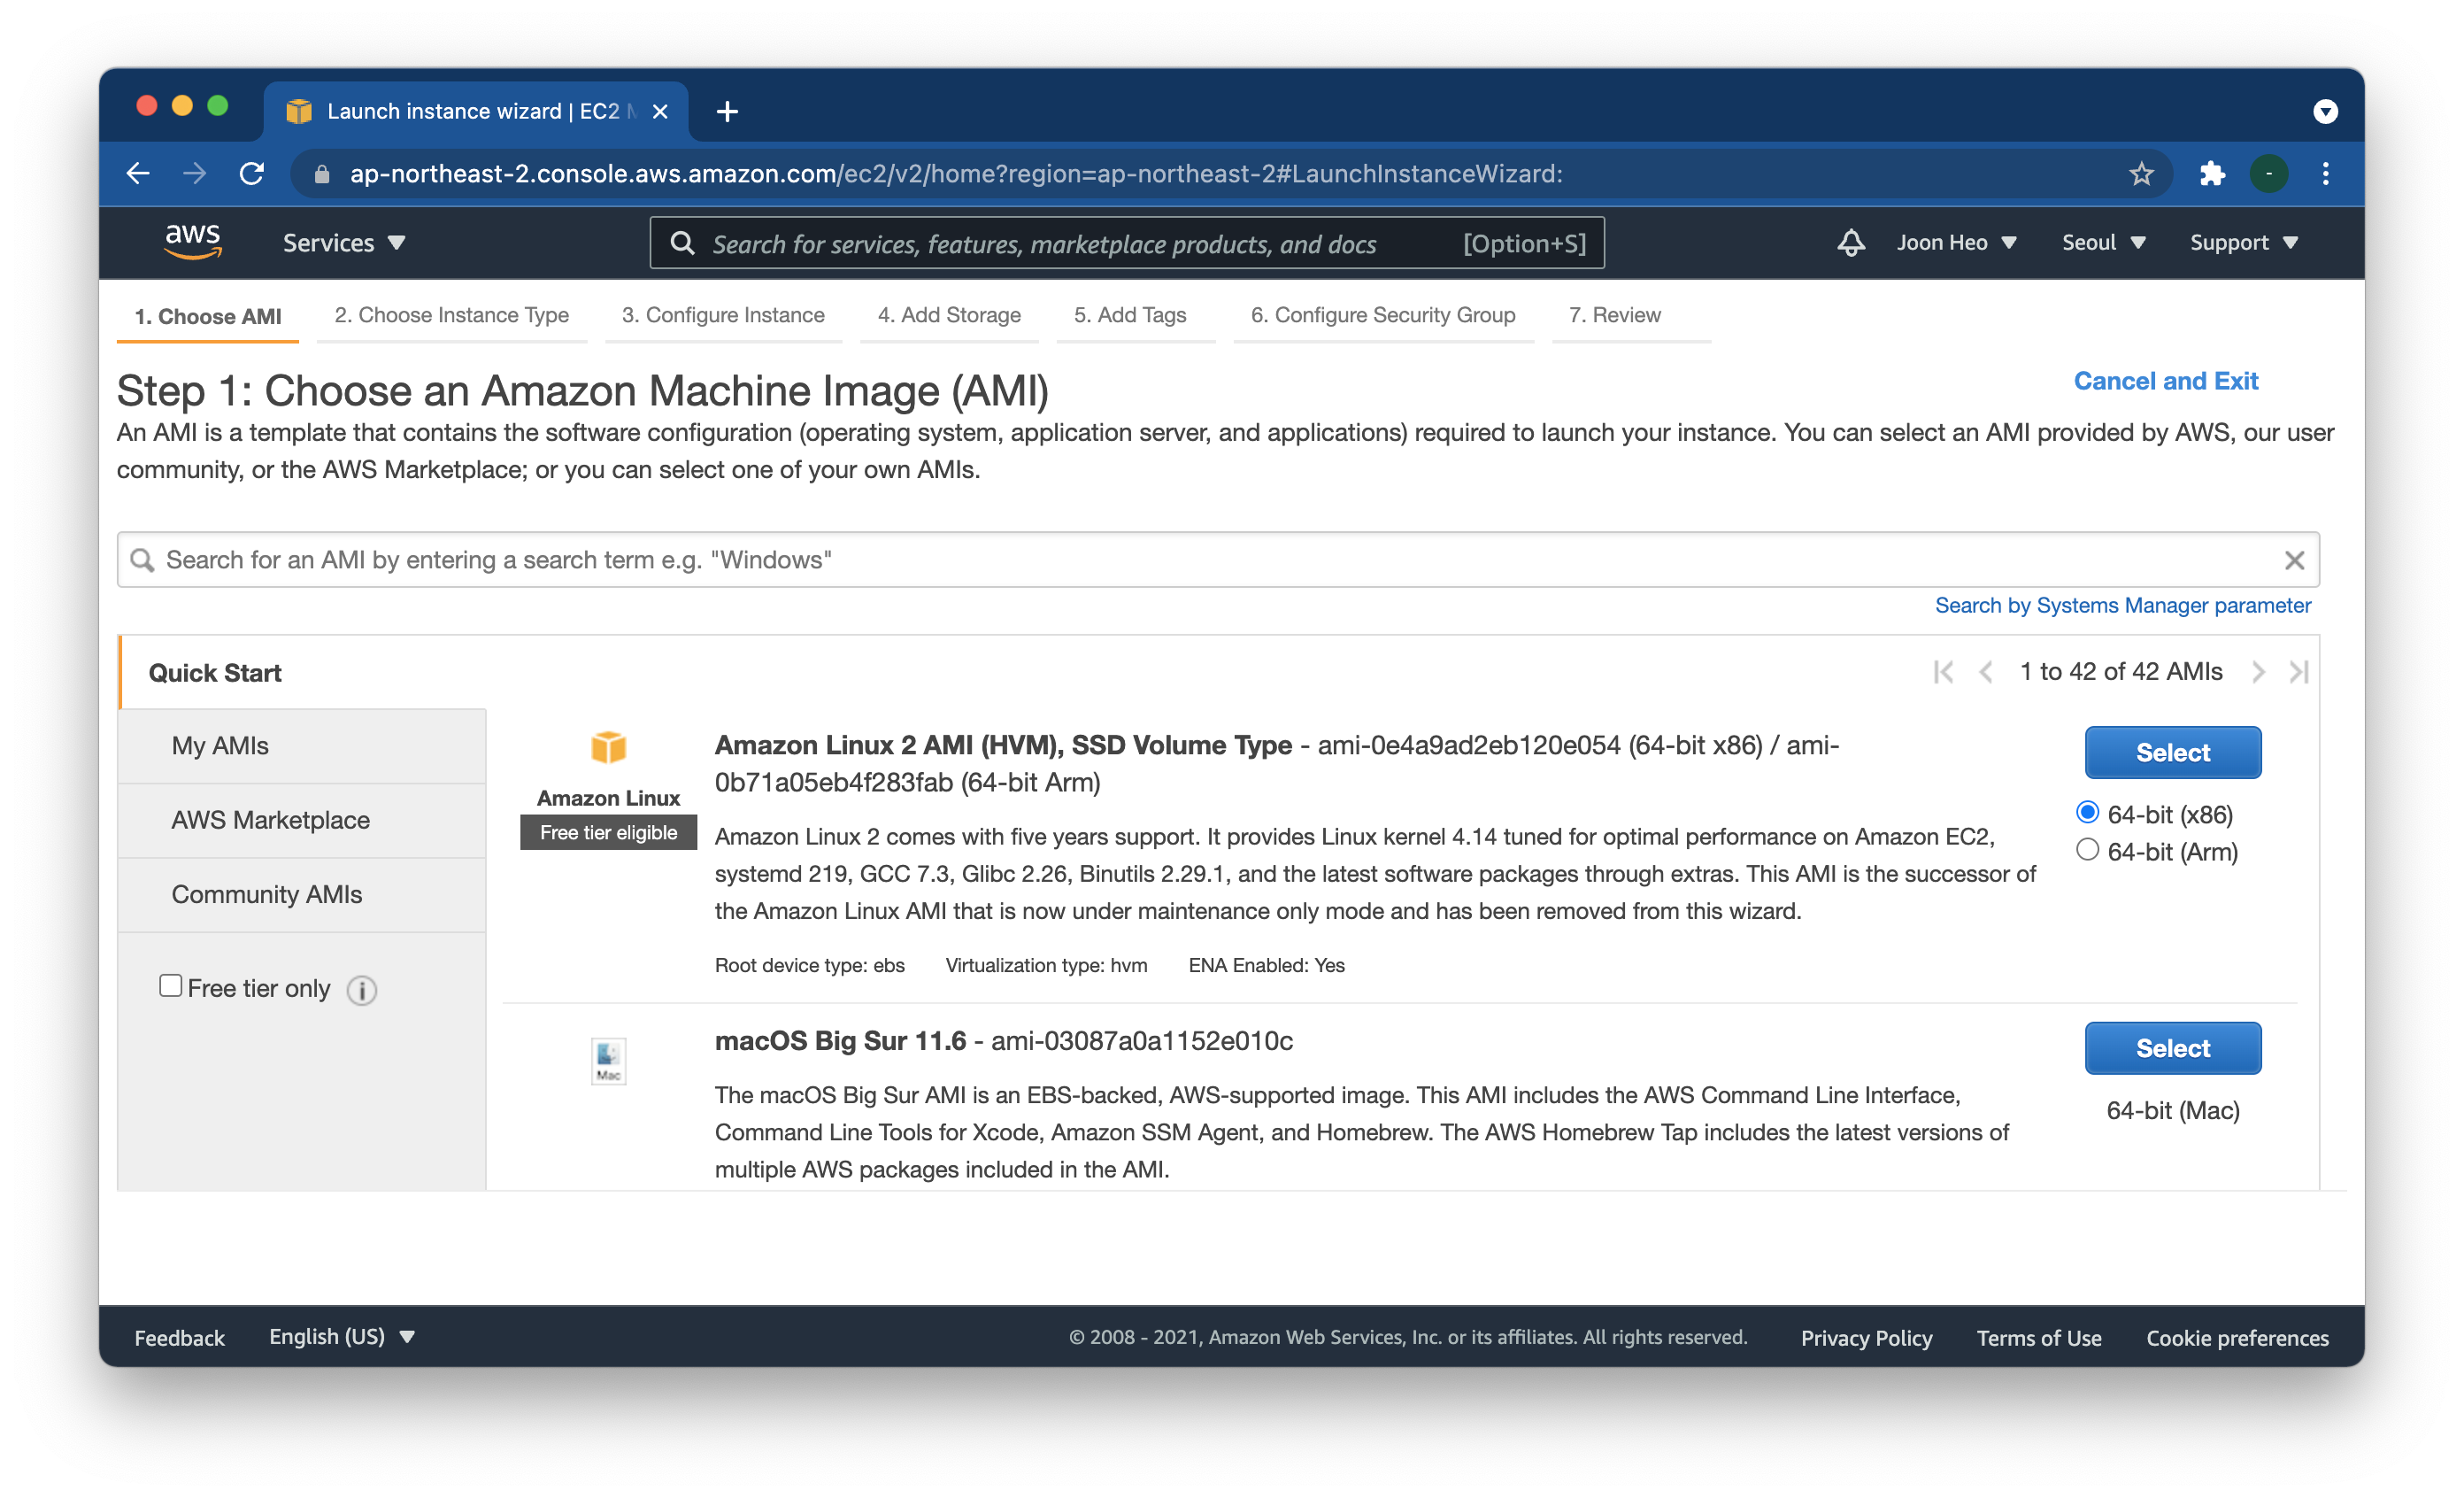
Task: Enable the Free tier only checkbox
Action: [x=171, y=986]
